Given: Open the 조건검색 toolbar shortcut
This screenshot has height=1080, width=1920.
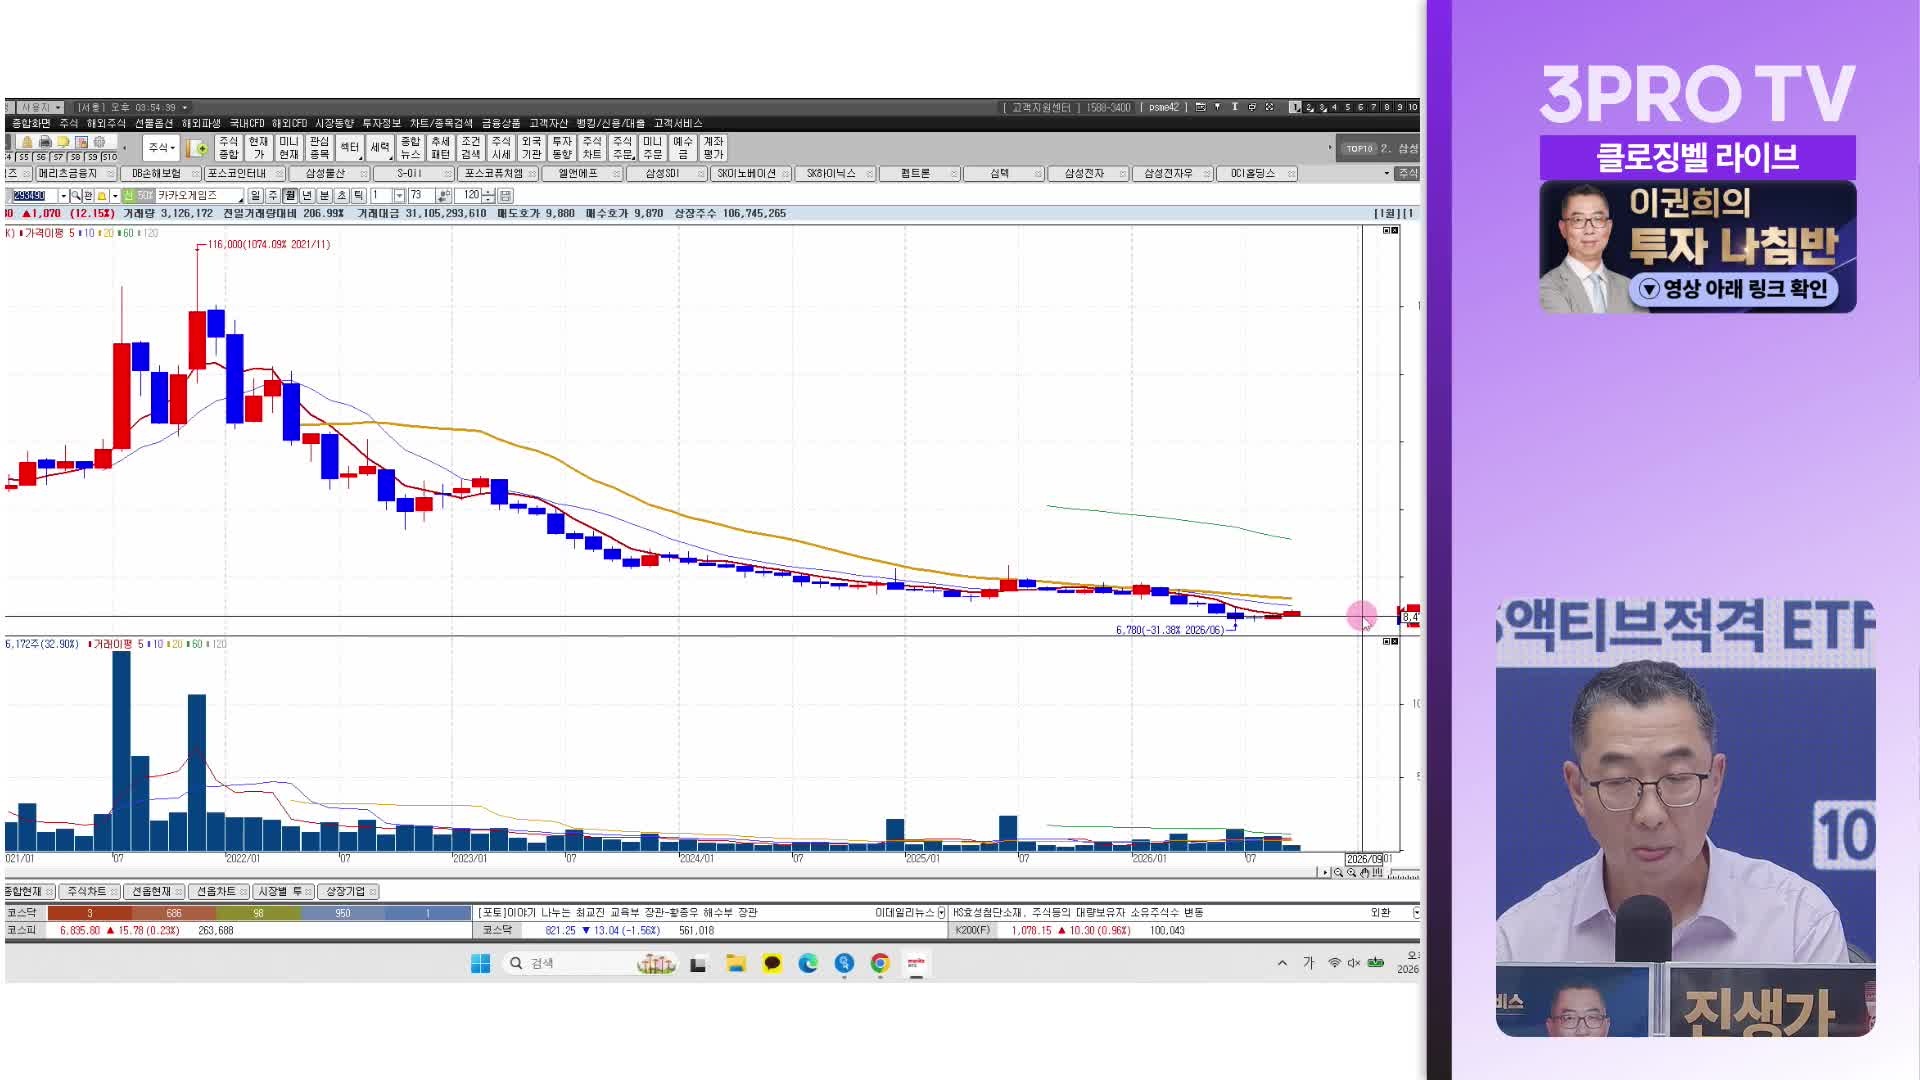Looking at the screenshot, I should click(471, 148).
